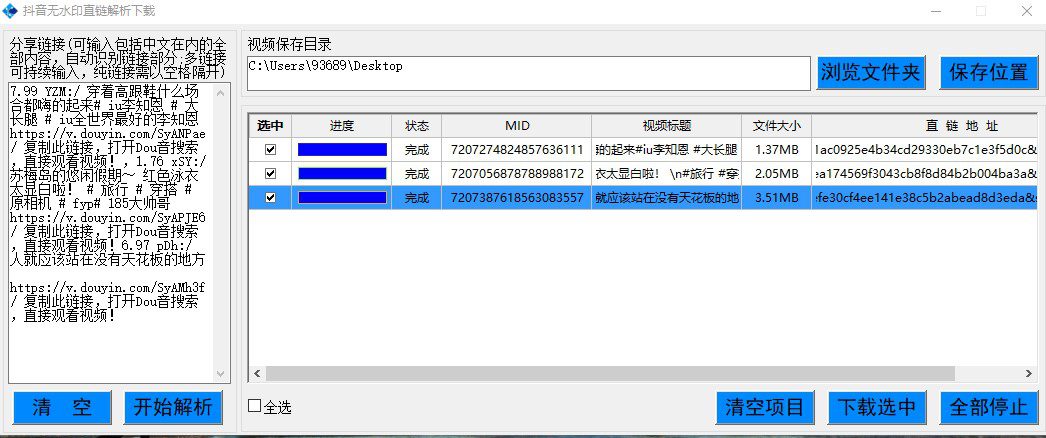Click the 1.37MB file size cell

[x=776, y=150]
